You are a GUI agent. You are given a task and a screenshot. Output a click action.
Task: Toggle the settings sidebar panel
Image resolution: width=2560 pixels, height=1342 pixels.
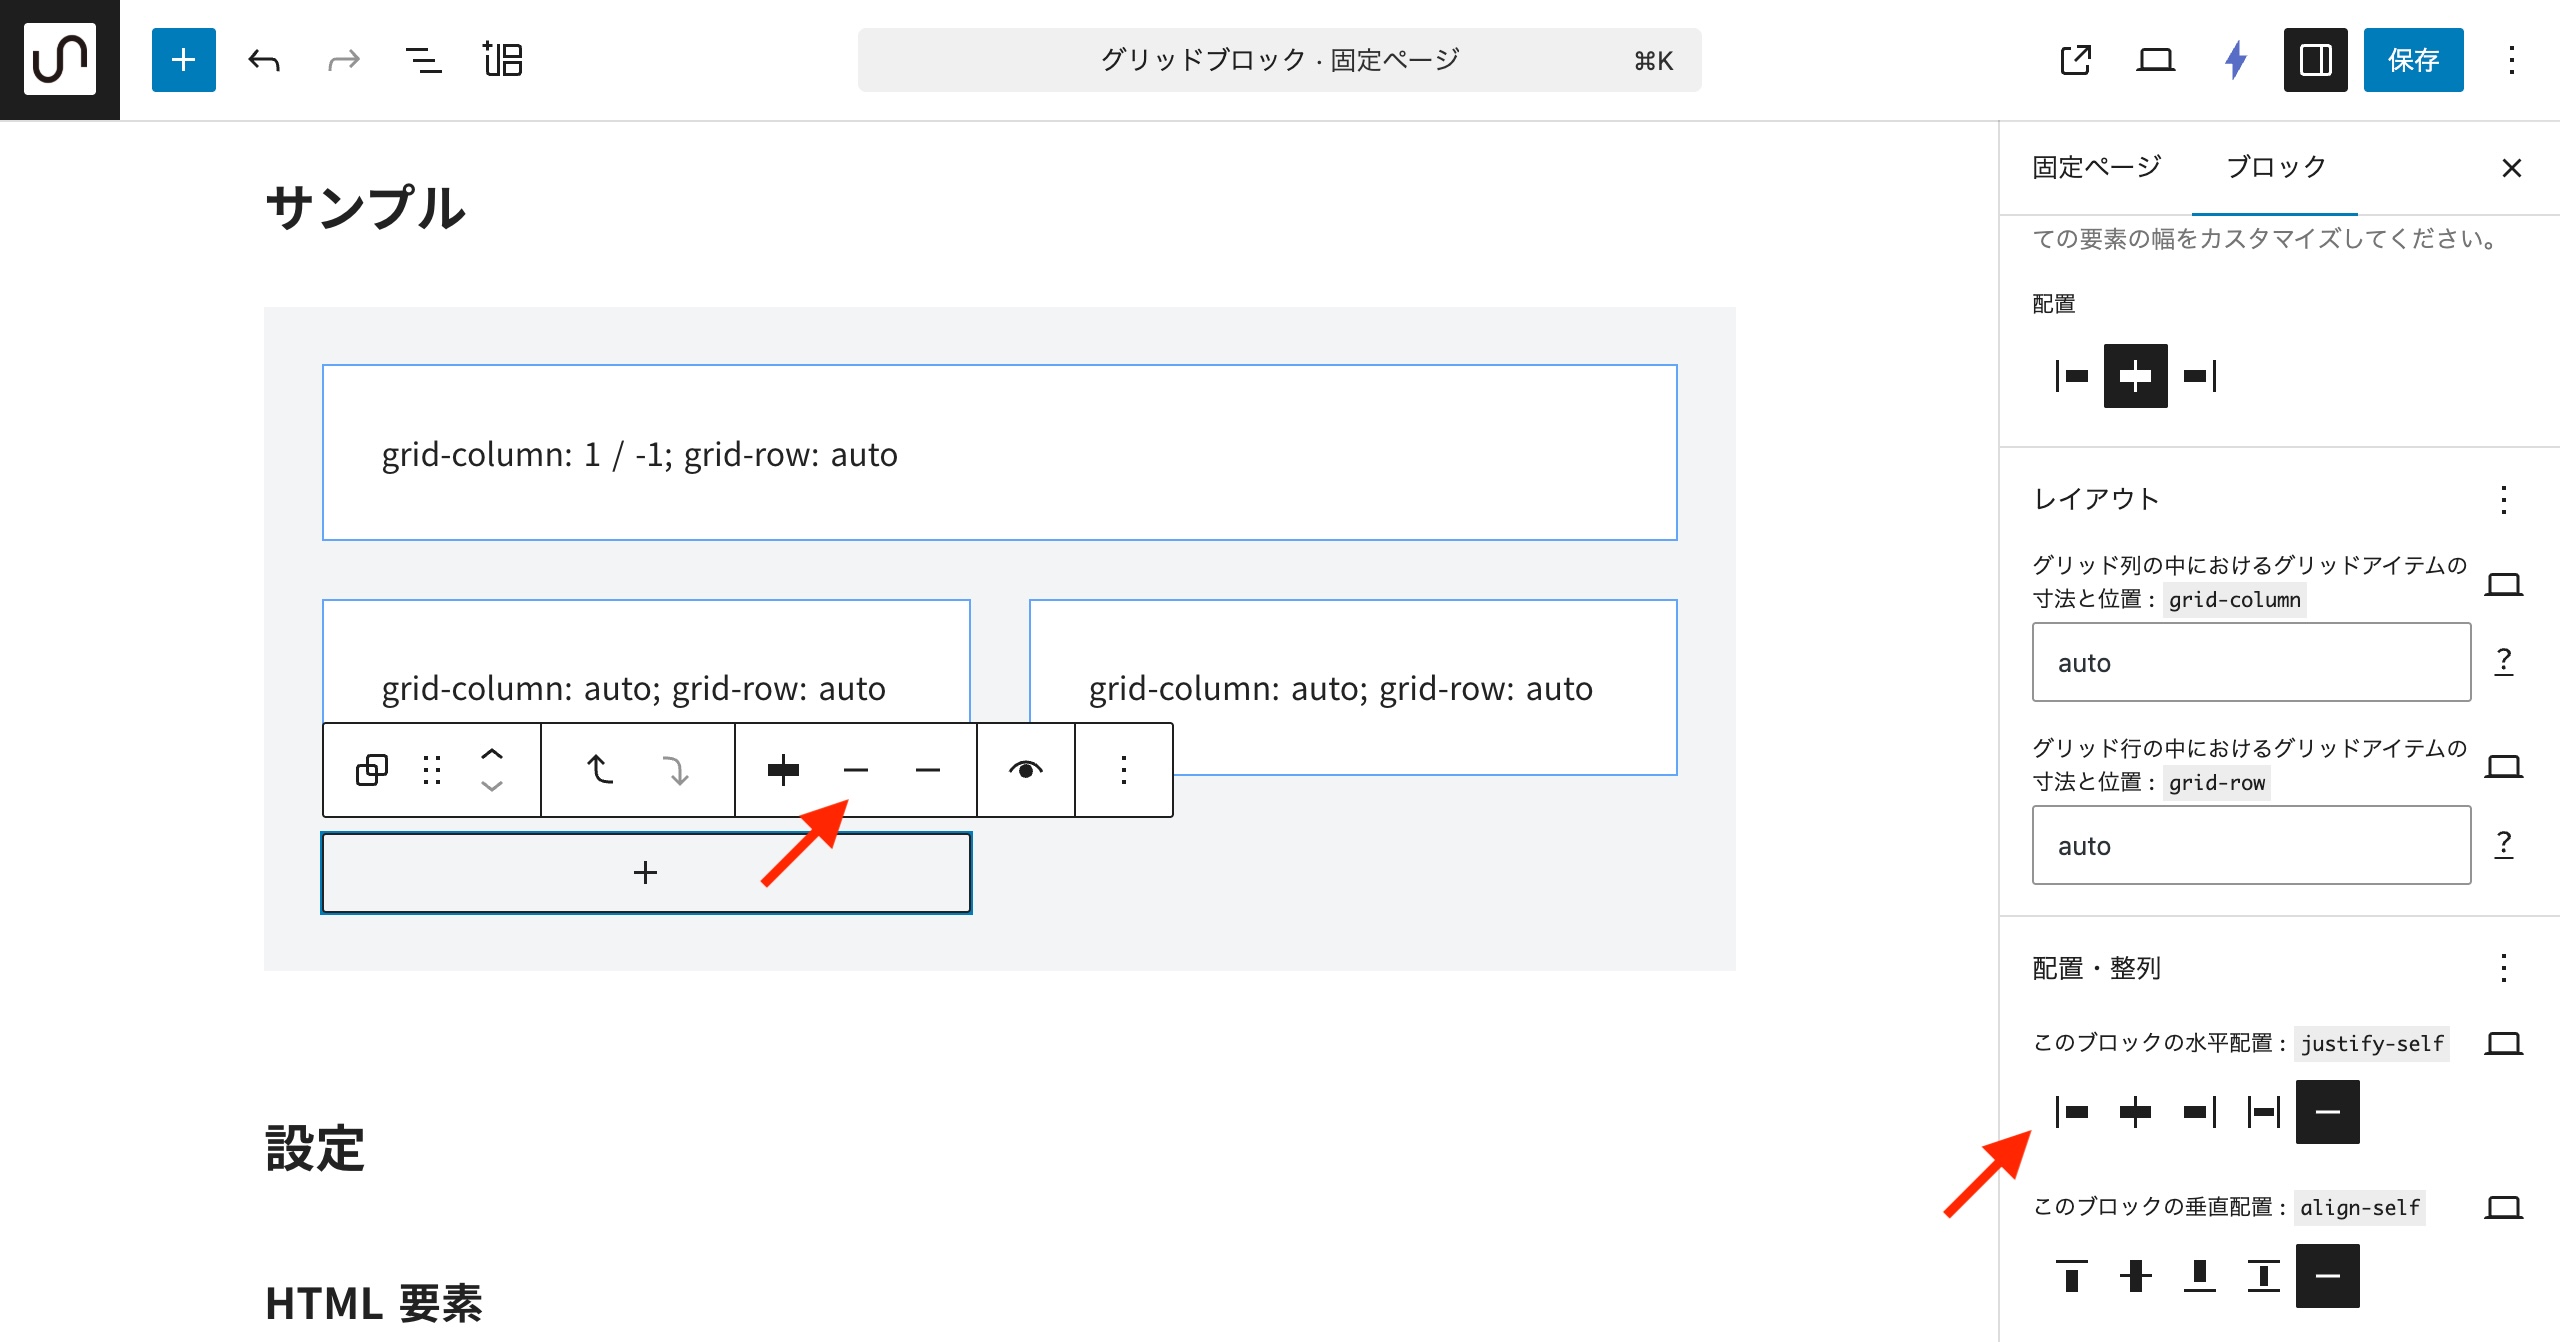(x=2315, y=60)
